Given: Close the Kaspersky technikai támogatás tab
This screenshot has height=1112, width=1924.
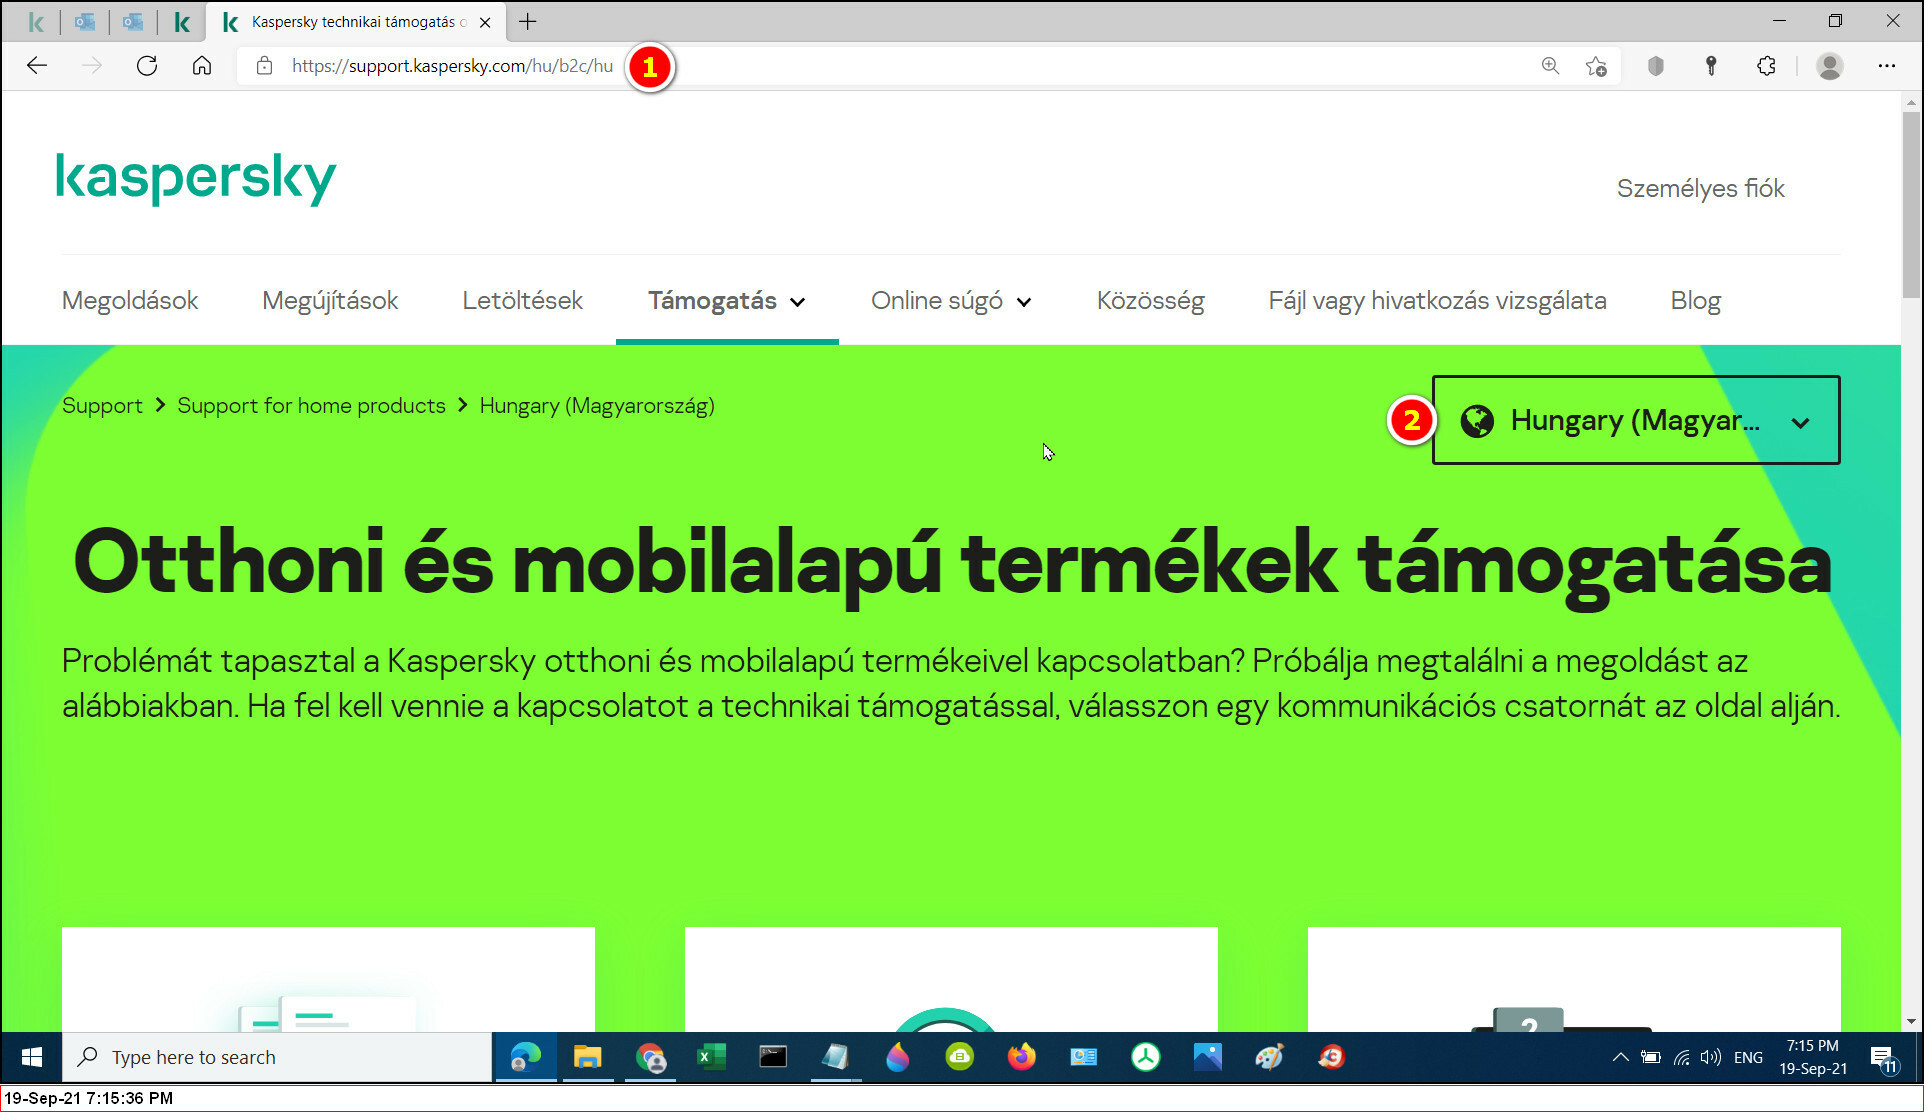Looking at the screenshot, I should [485, 22].
